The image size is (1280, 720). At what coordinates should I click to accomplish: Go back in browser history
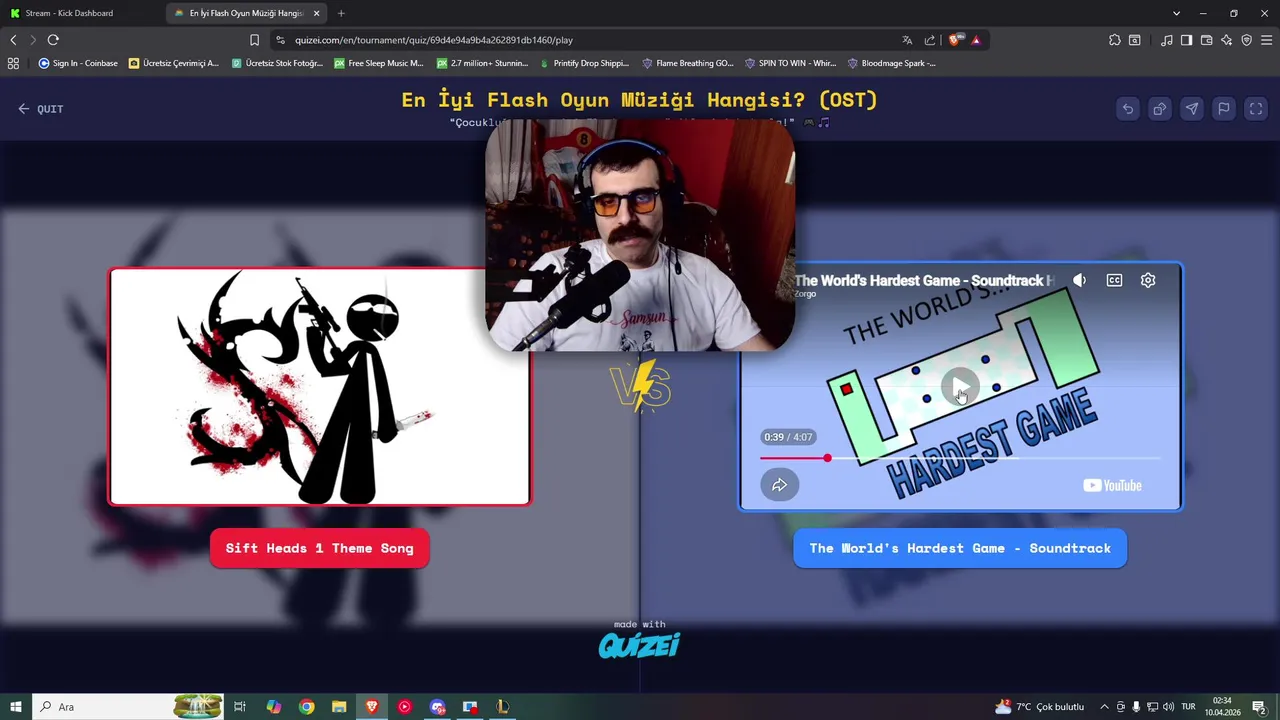tap(13, 40)
